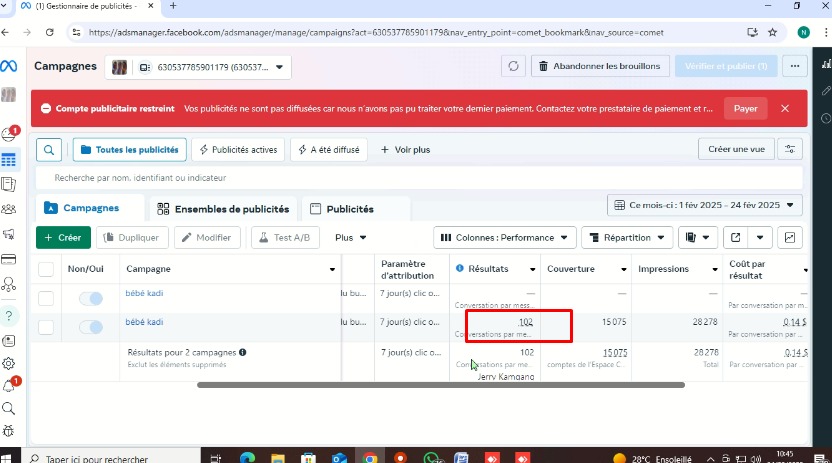The image size is (832, 463).
Task: Open the reports icon dropdown
Action: tap(698, 238)
